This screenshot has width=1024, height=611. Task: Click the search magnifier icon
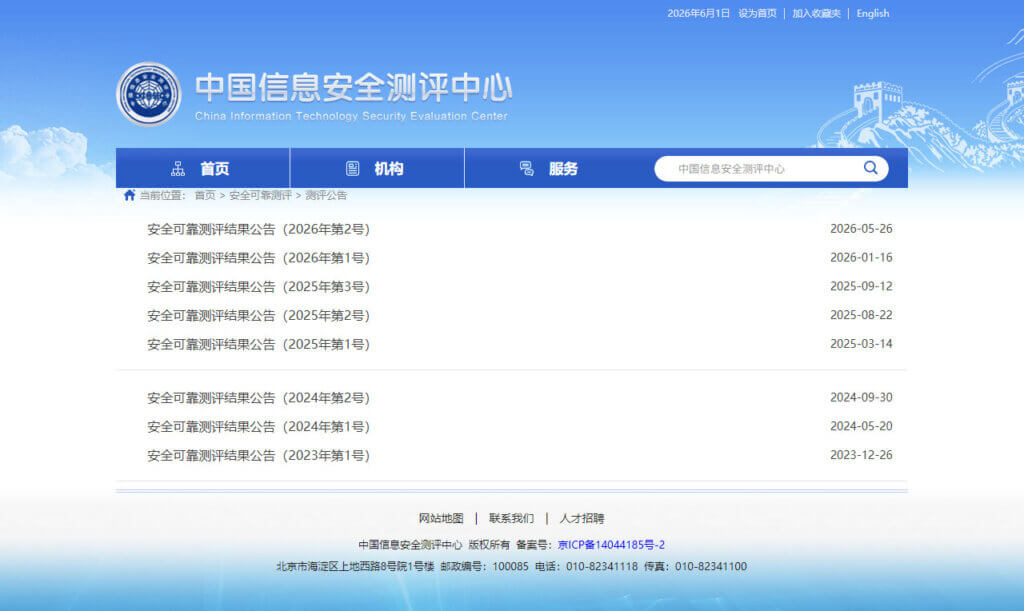[x=871, y=168]
